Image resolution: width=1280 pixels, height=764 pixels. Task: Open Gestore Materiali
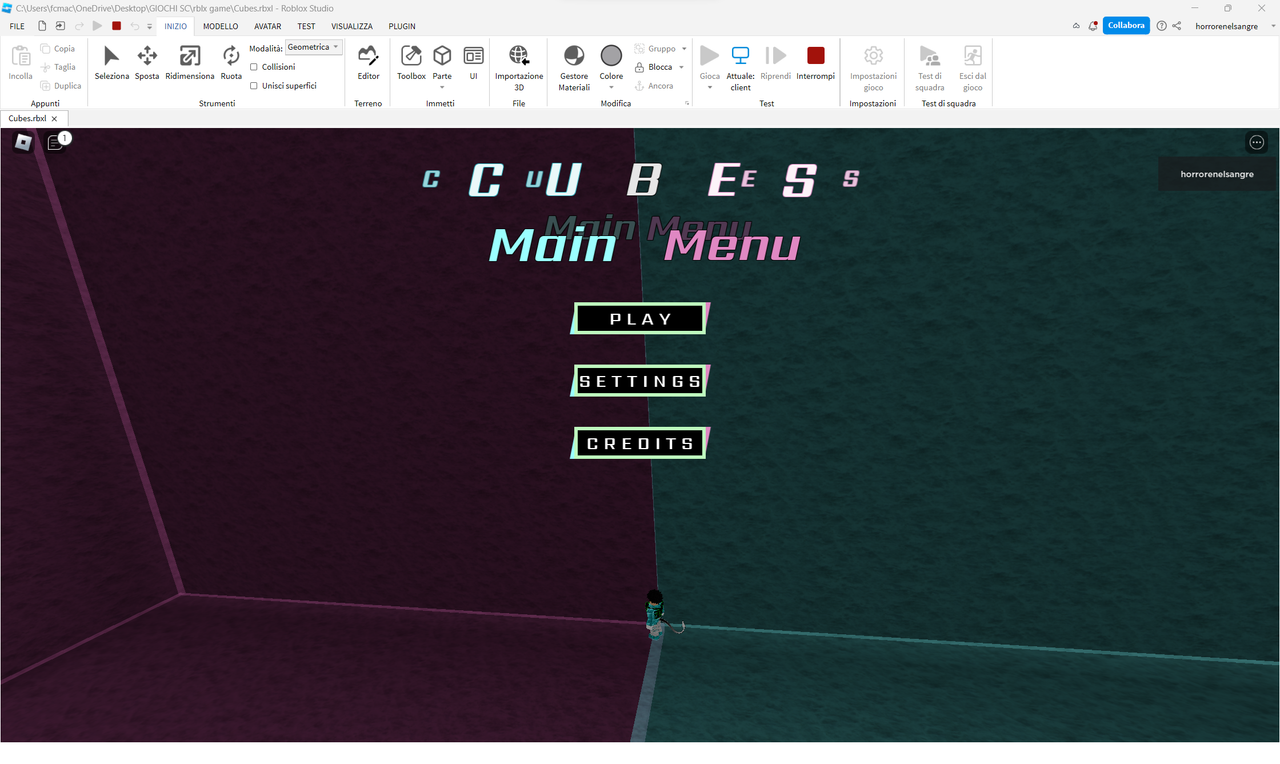(x=574, y=68)
